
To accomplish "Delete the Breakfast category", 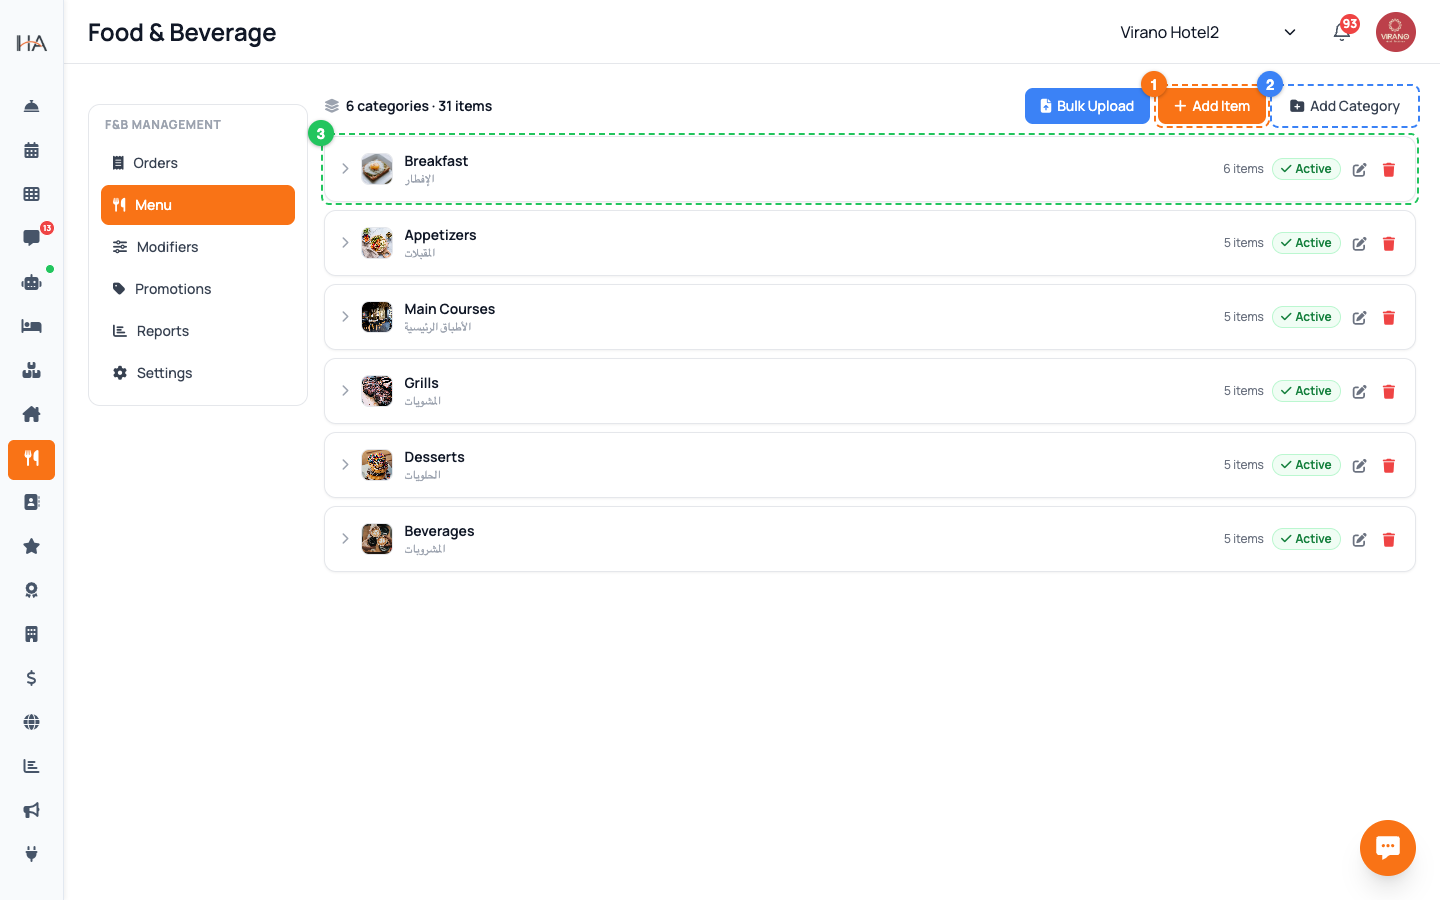I will (x=1388, y=170).
